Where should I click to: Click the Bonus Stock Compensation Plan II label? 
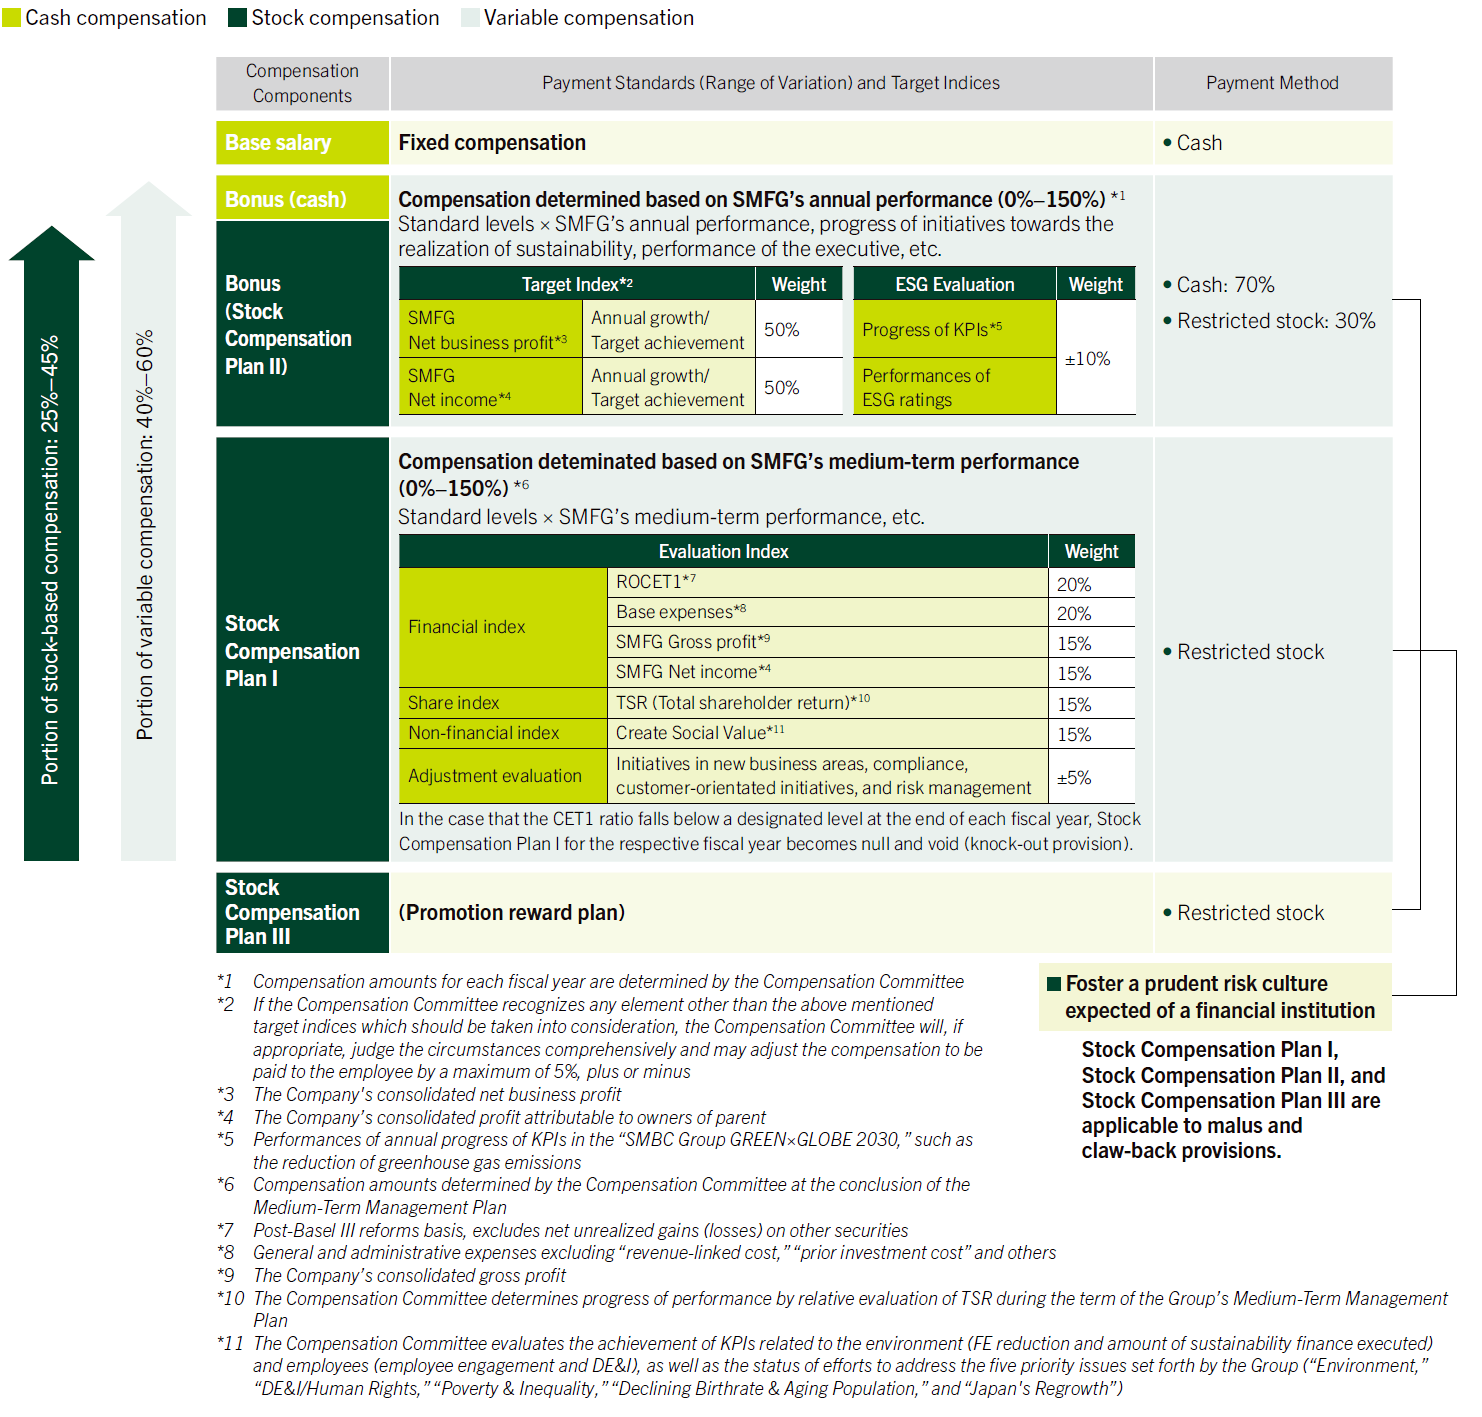(302, 324)
